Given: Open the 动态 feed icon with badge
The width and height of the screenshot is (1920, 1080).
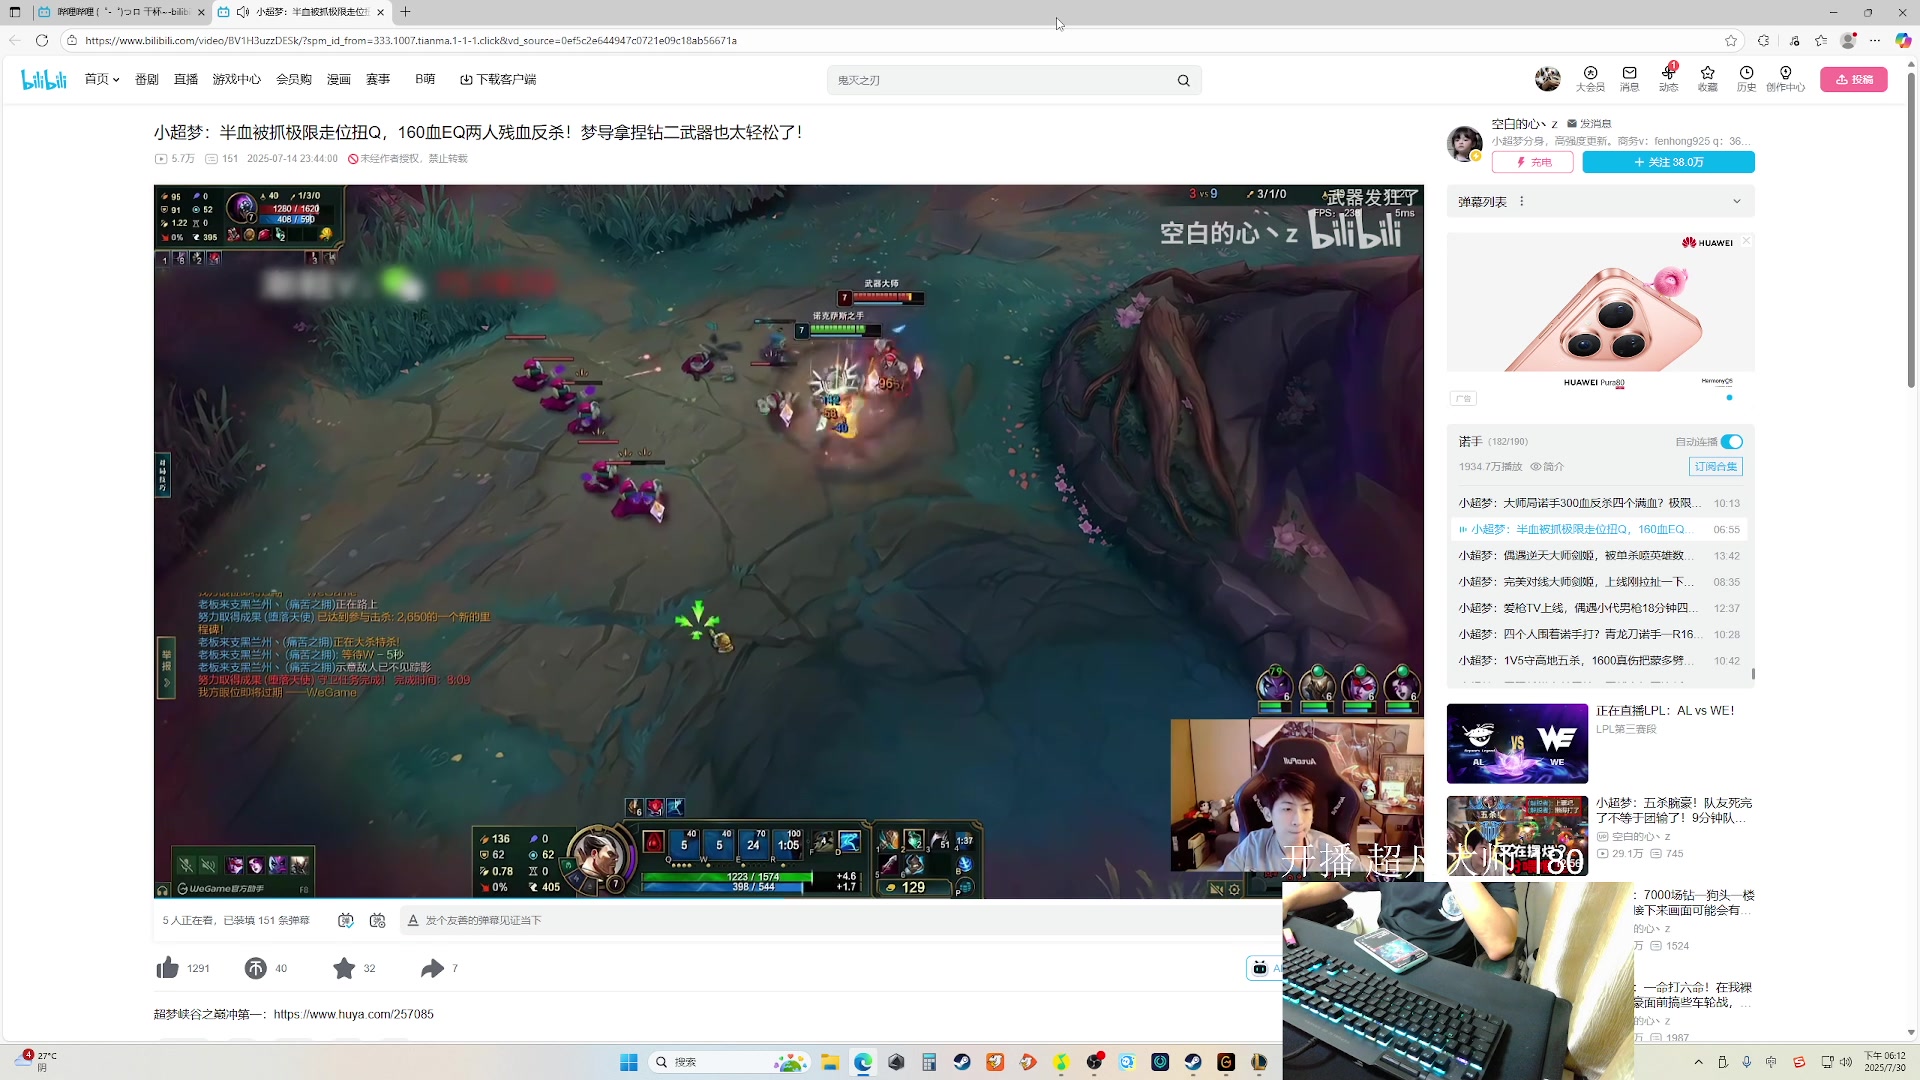Looking at the screenshot, I should point(1668,78).
